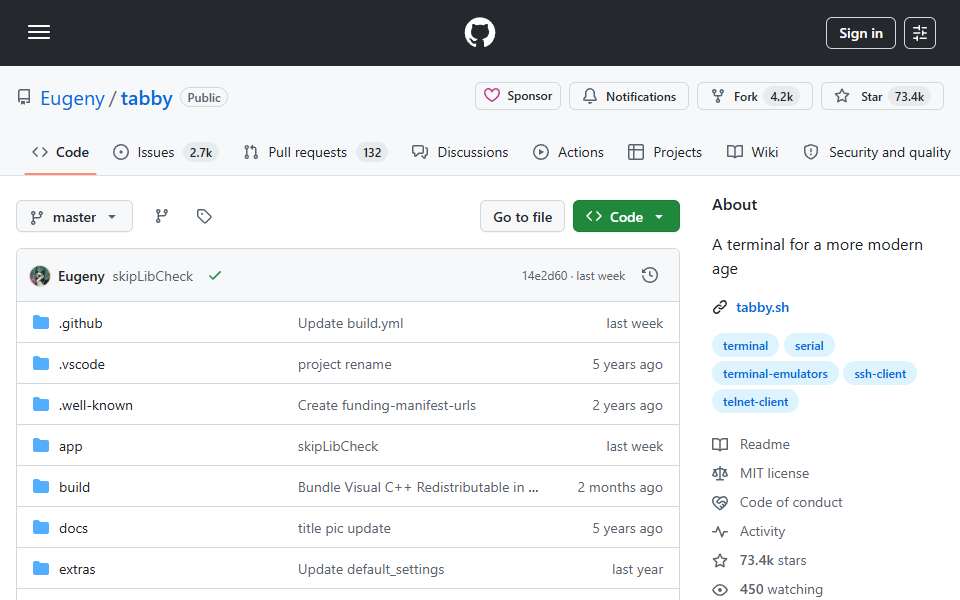Open the skipLibCheck latest commit message
The image size is (960, 600).
pos(152,276)
